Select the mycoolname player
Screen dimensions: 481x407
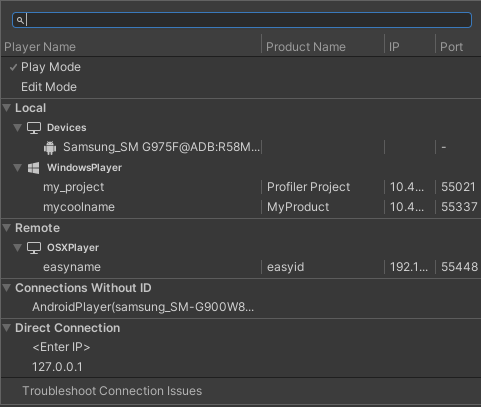241,207
